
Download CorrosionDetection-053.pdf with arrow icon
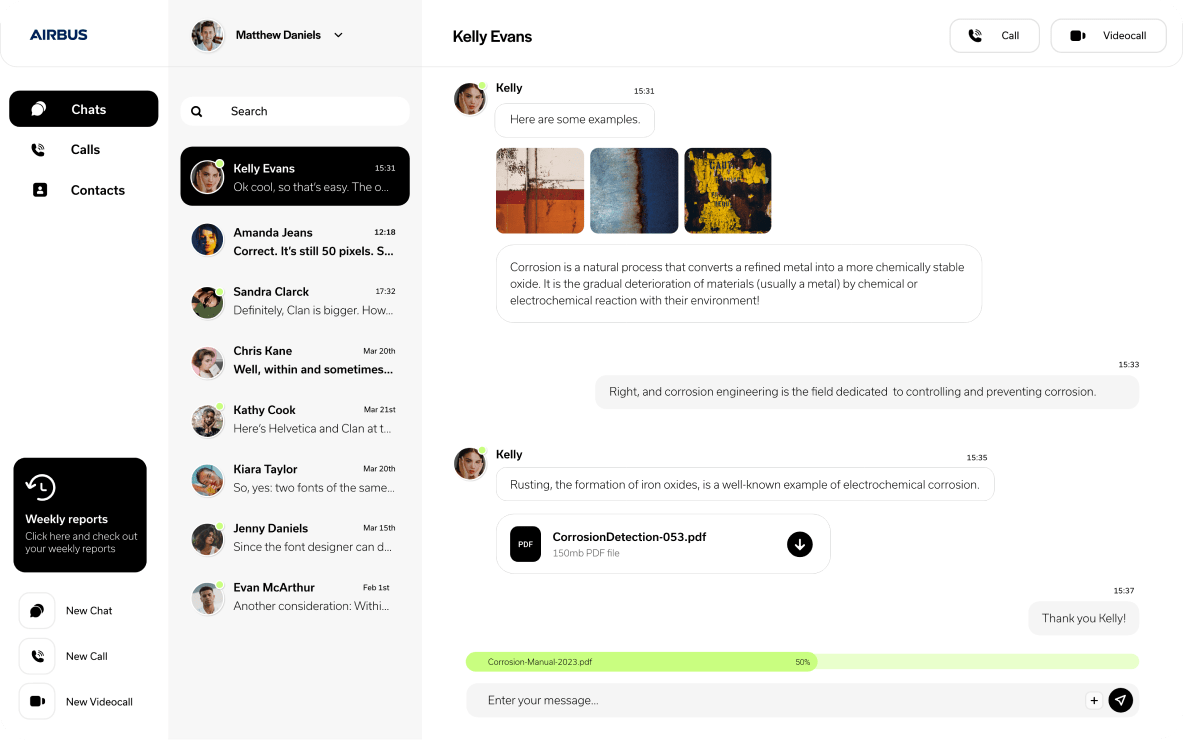[800, 544]
